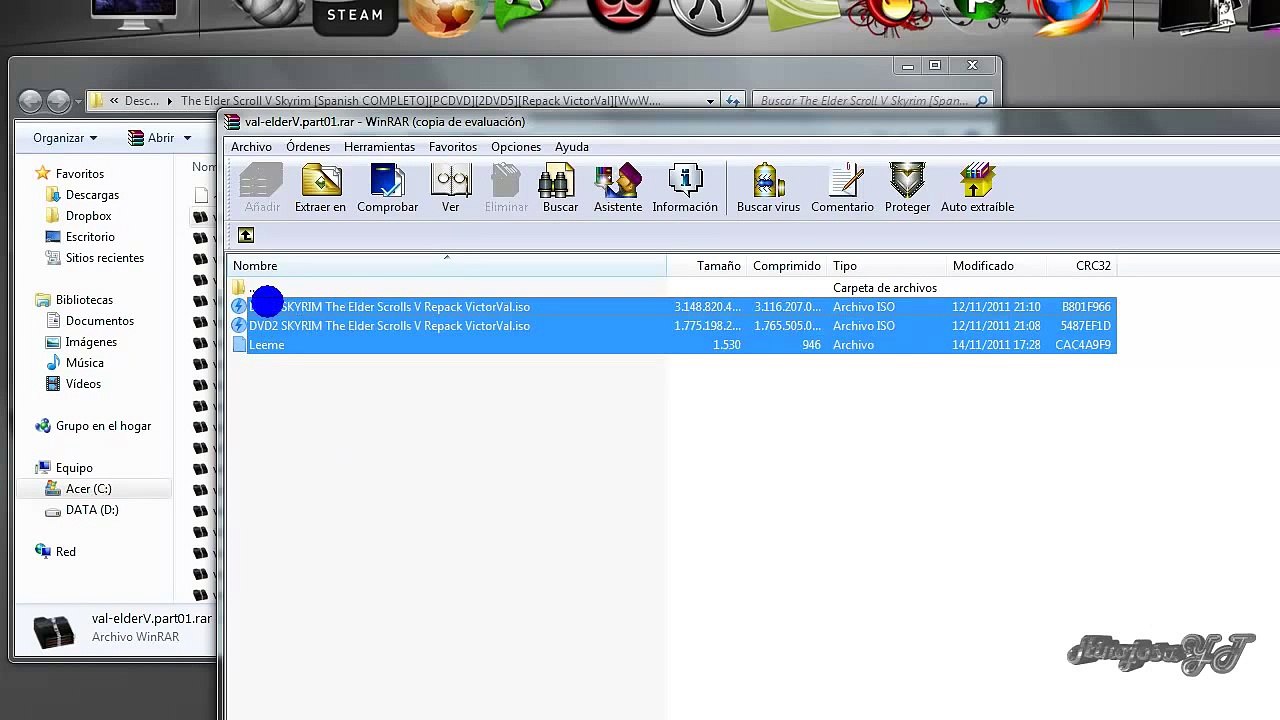Sort by the Tipo column header
This screenshot has width=1280, height=720.
pyautogui.click(x=887, y=266)
